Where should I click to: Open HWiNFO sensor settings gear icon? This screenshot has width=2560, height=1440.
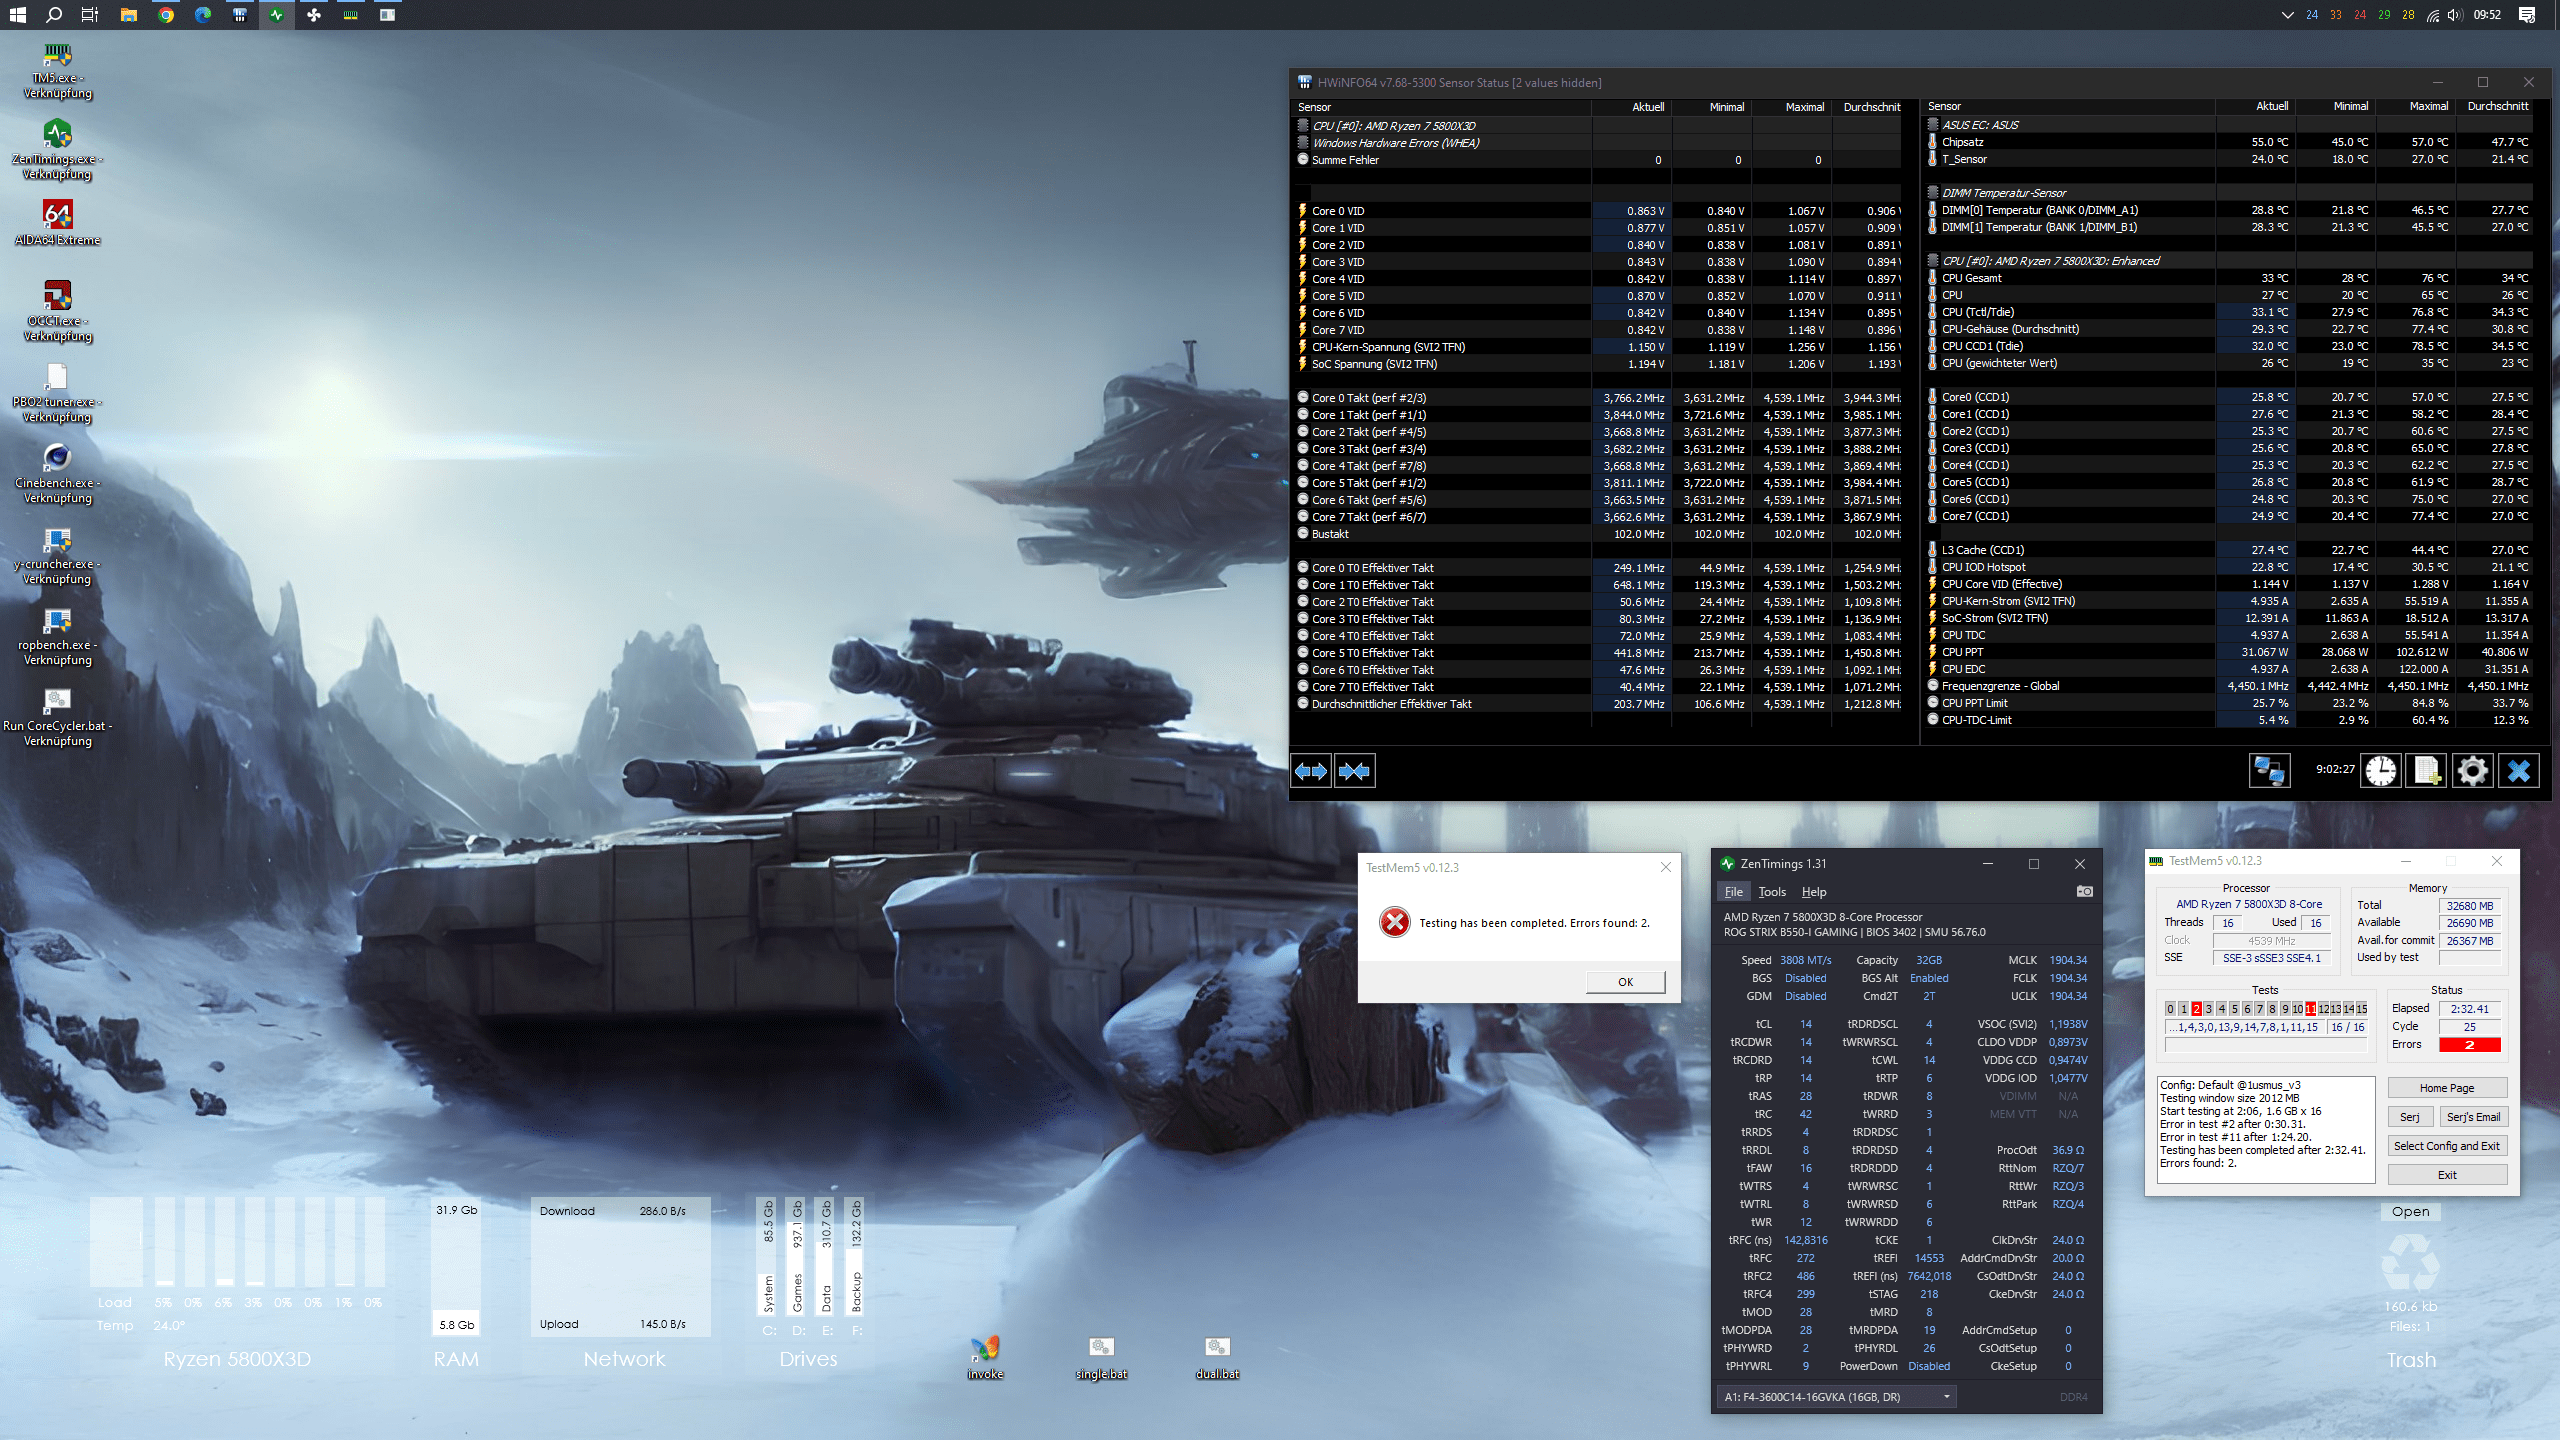[2472, 771]
